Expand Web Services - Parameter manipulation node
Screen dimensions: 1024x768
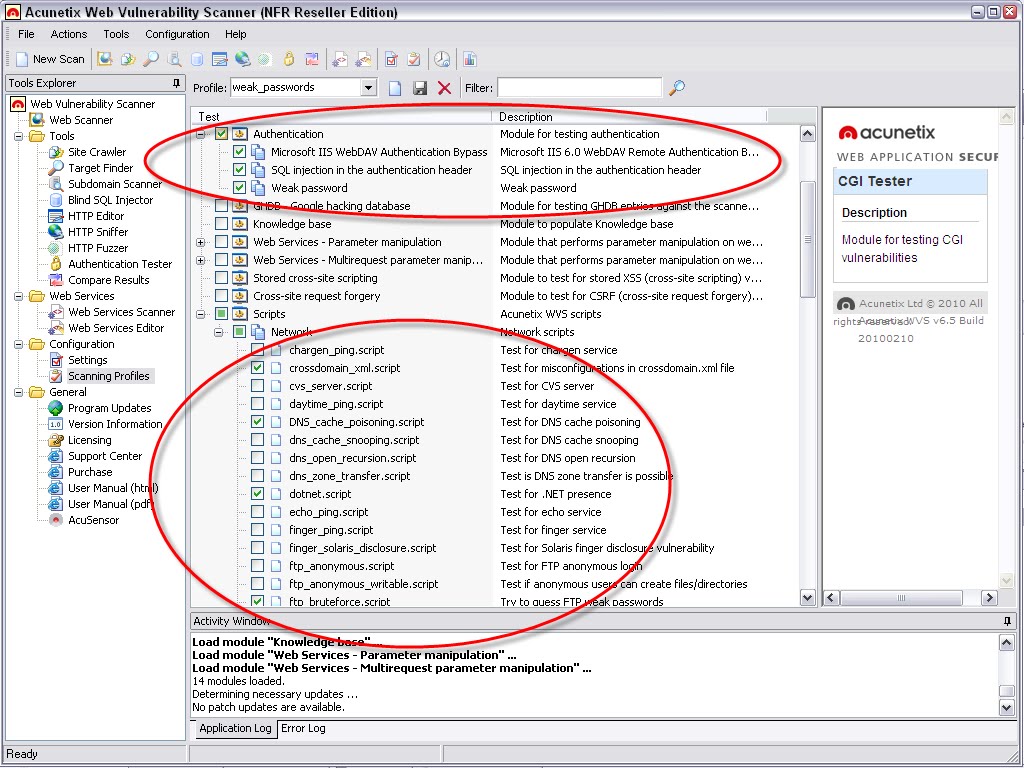click(x=200, y=242)
